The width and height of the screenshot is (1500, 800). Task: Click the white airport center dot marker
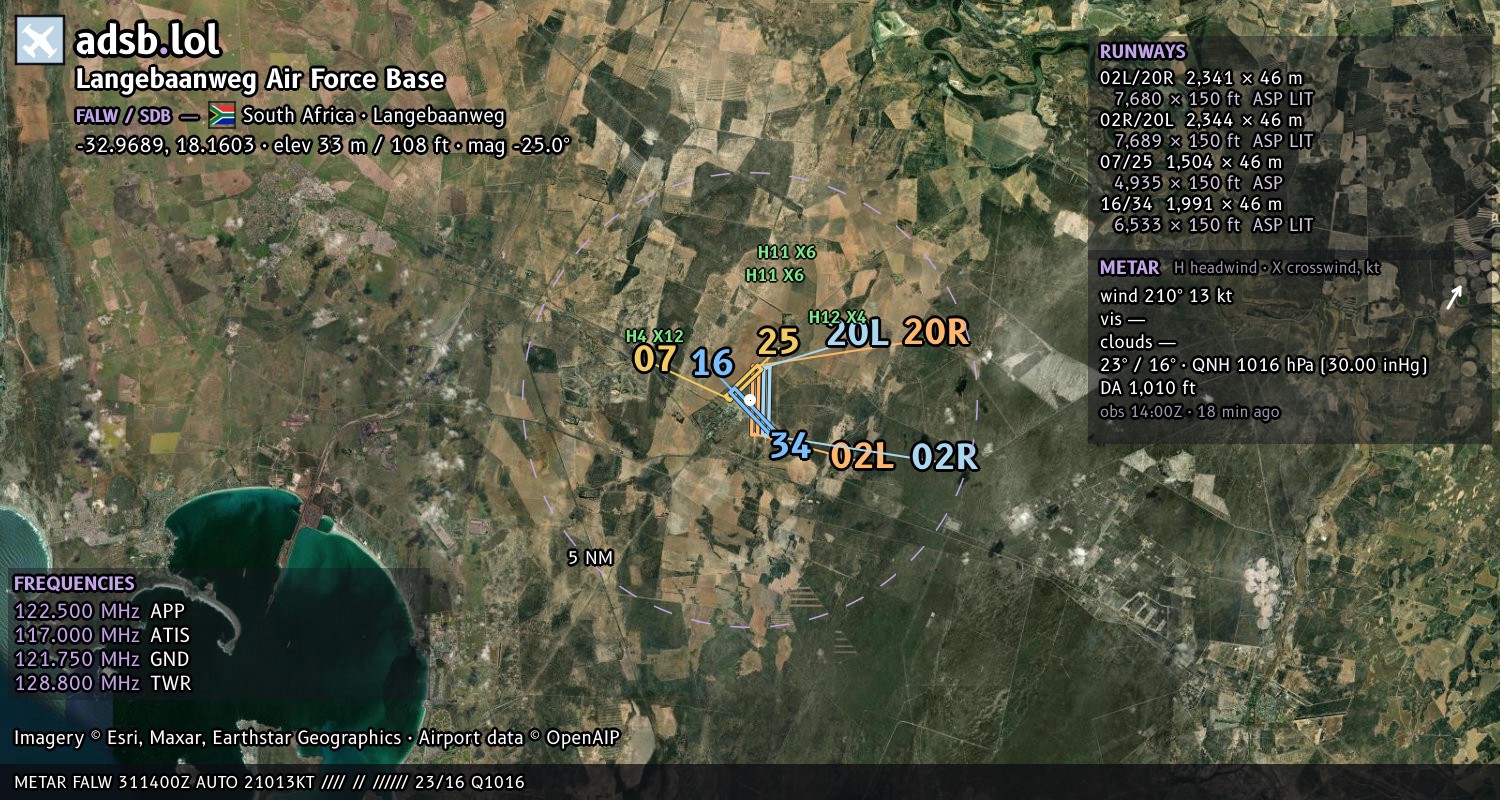coord(750,399)
